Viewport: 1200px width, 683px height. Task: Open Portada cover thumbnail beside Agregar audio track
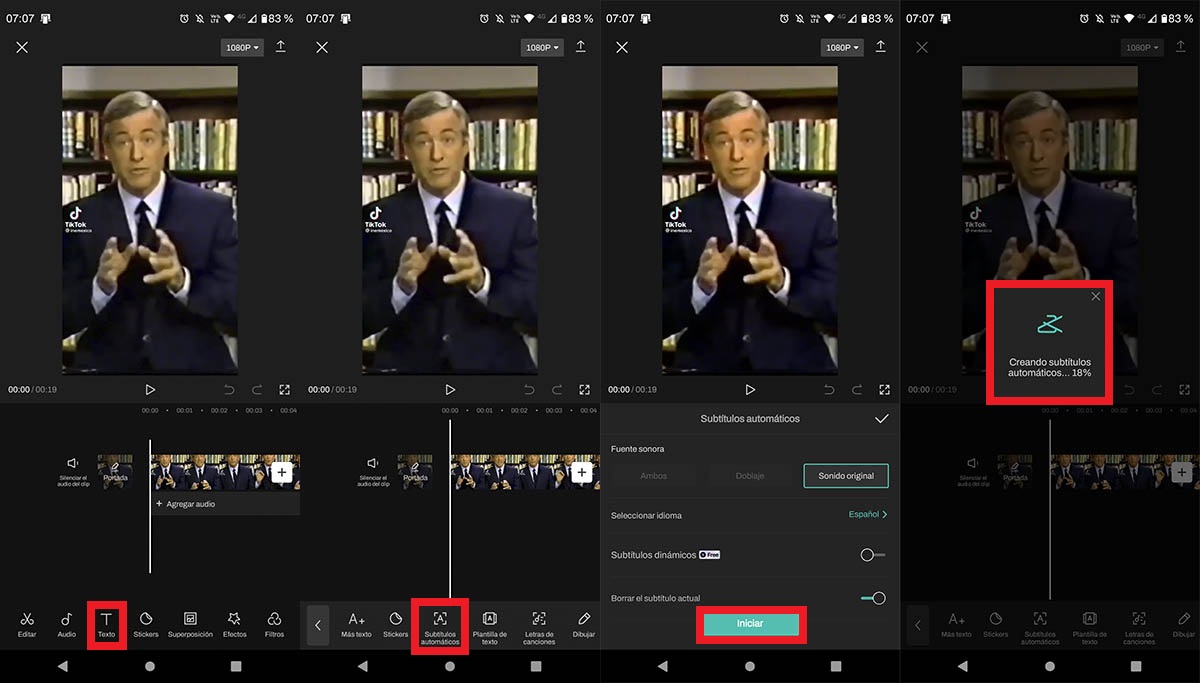pos(116,470)
